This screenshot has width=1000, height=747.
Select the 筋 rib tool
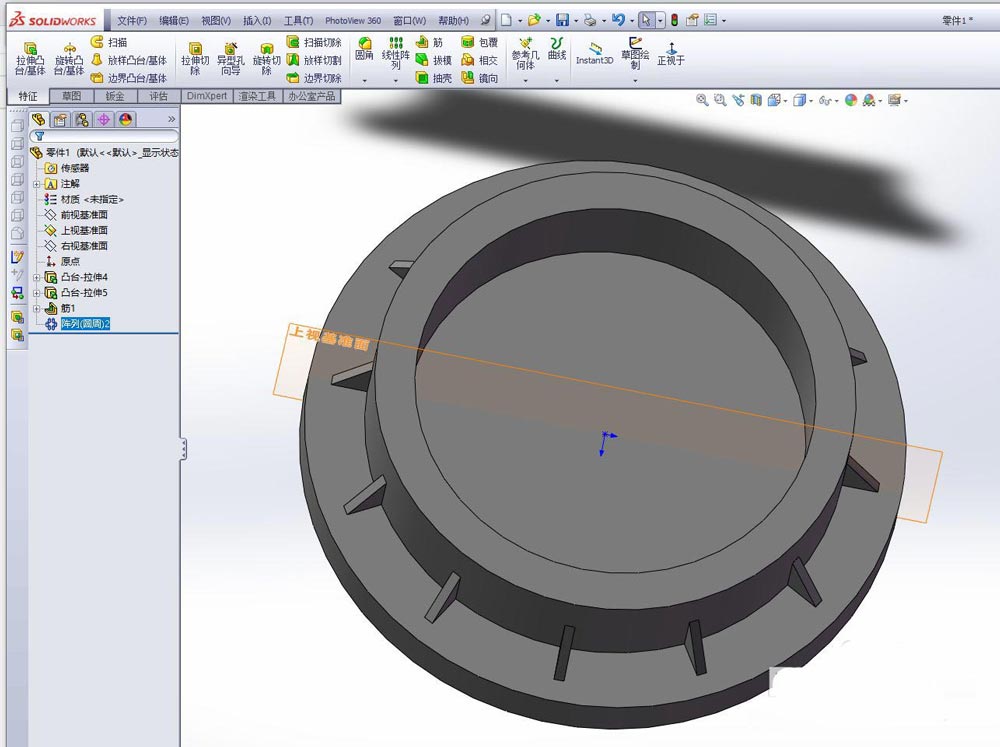[430, 43]
